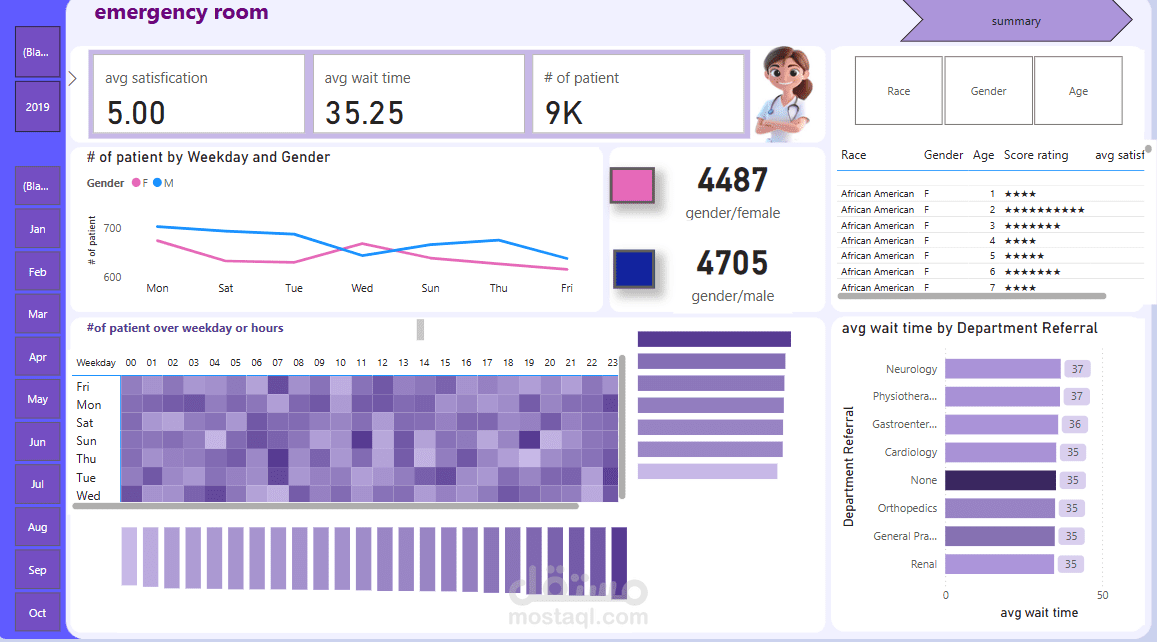
Task: Filter by Oct month slicer
Action: point(38,612)
